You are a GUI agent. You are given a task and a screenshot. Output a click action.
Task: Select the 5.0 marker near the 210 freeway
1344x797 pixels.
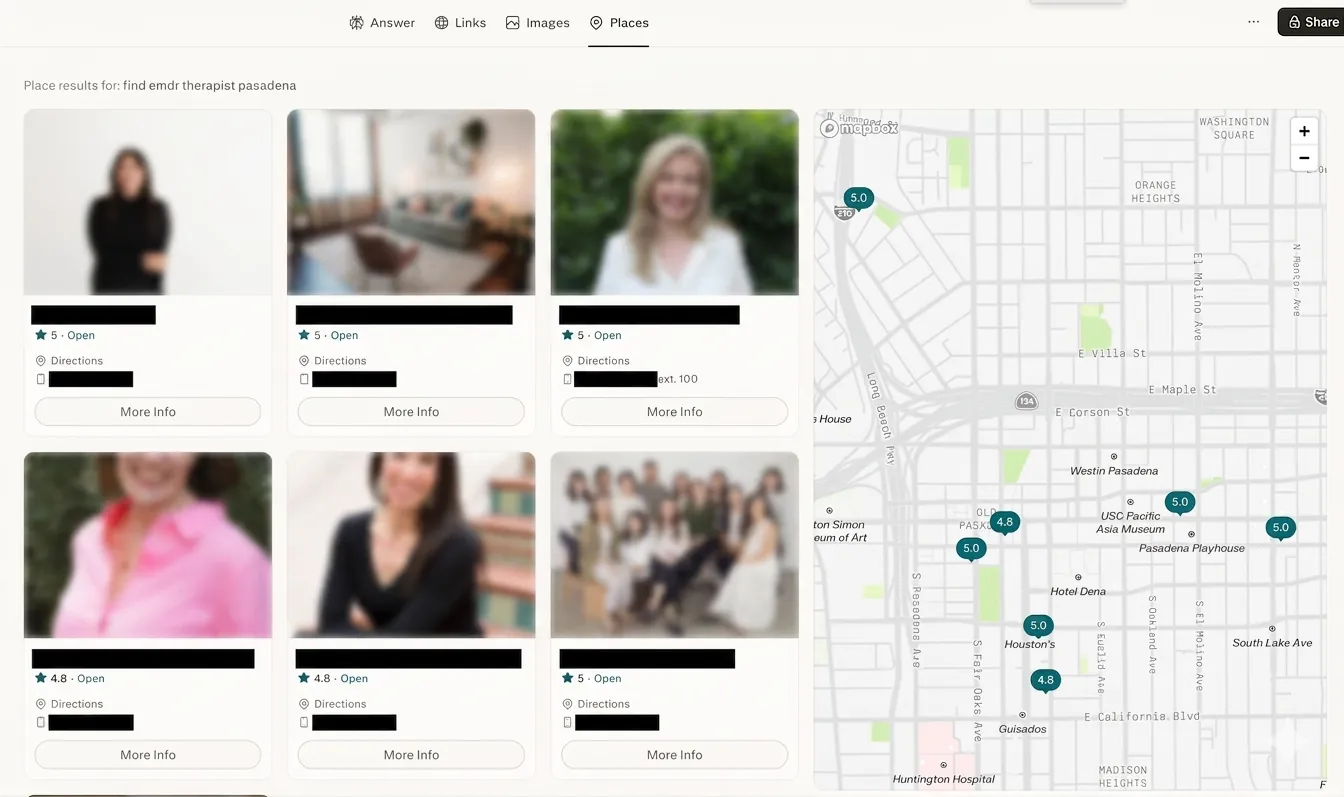coord(858,198)
